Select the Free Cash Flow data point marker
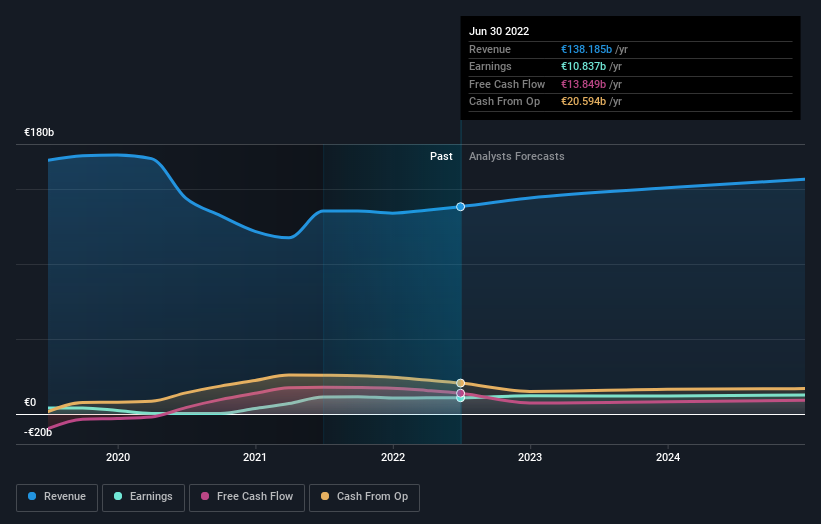This screenshot has height=524, width=821. (x=460, y=393)
